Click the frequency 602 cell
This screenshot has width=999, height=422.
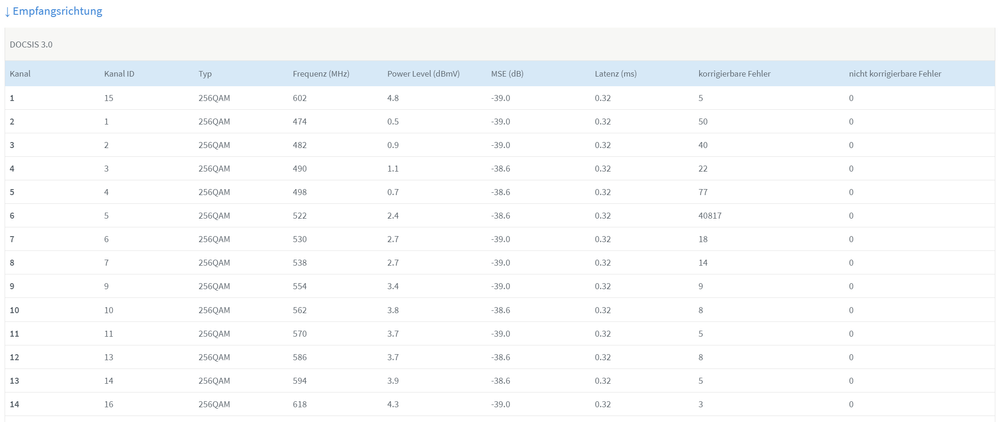tap(300, 98)
